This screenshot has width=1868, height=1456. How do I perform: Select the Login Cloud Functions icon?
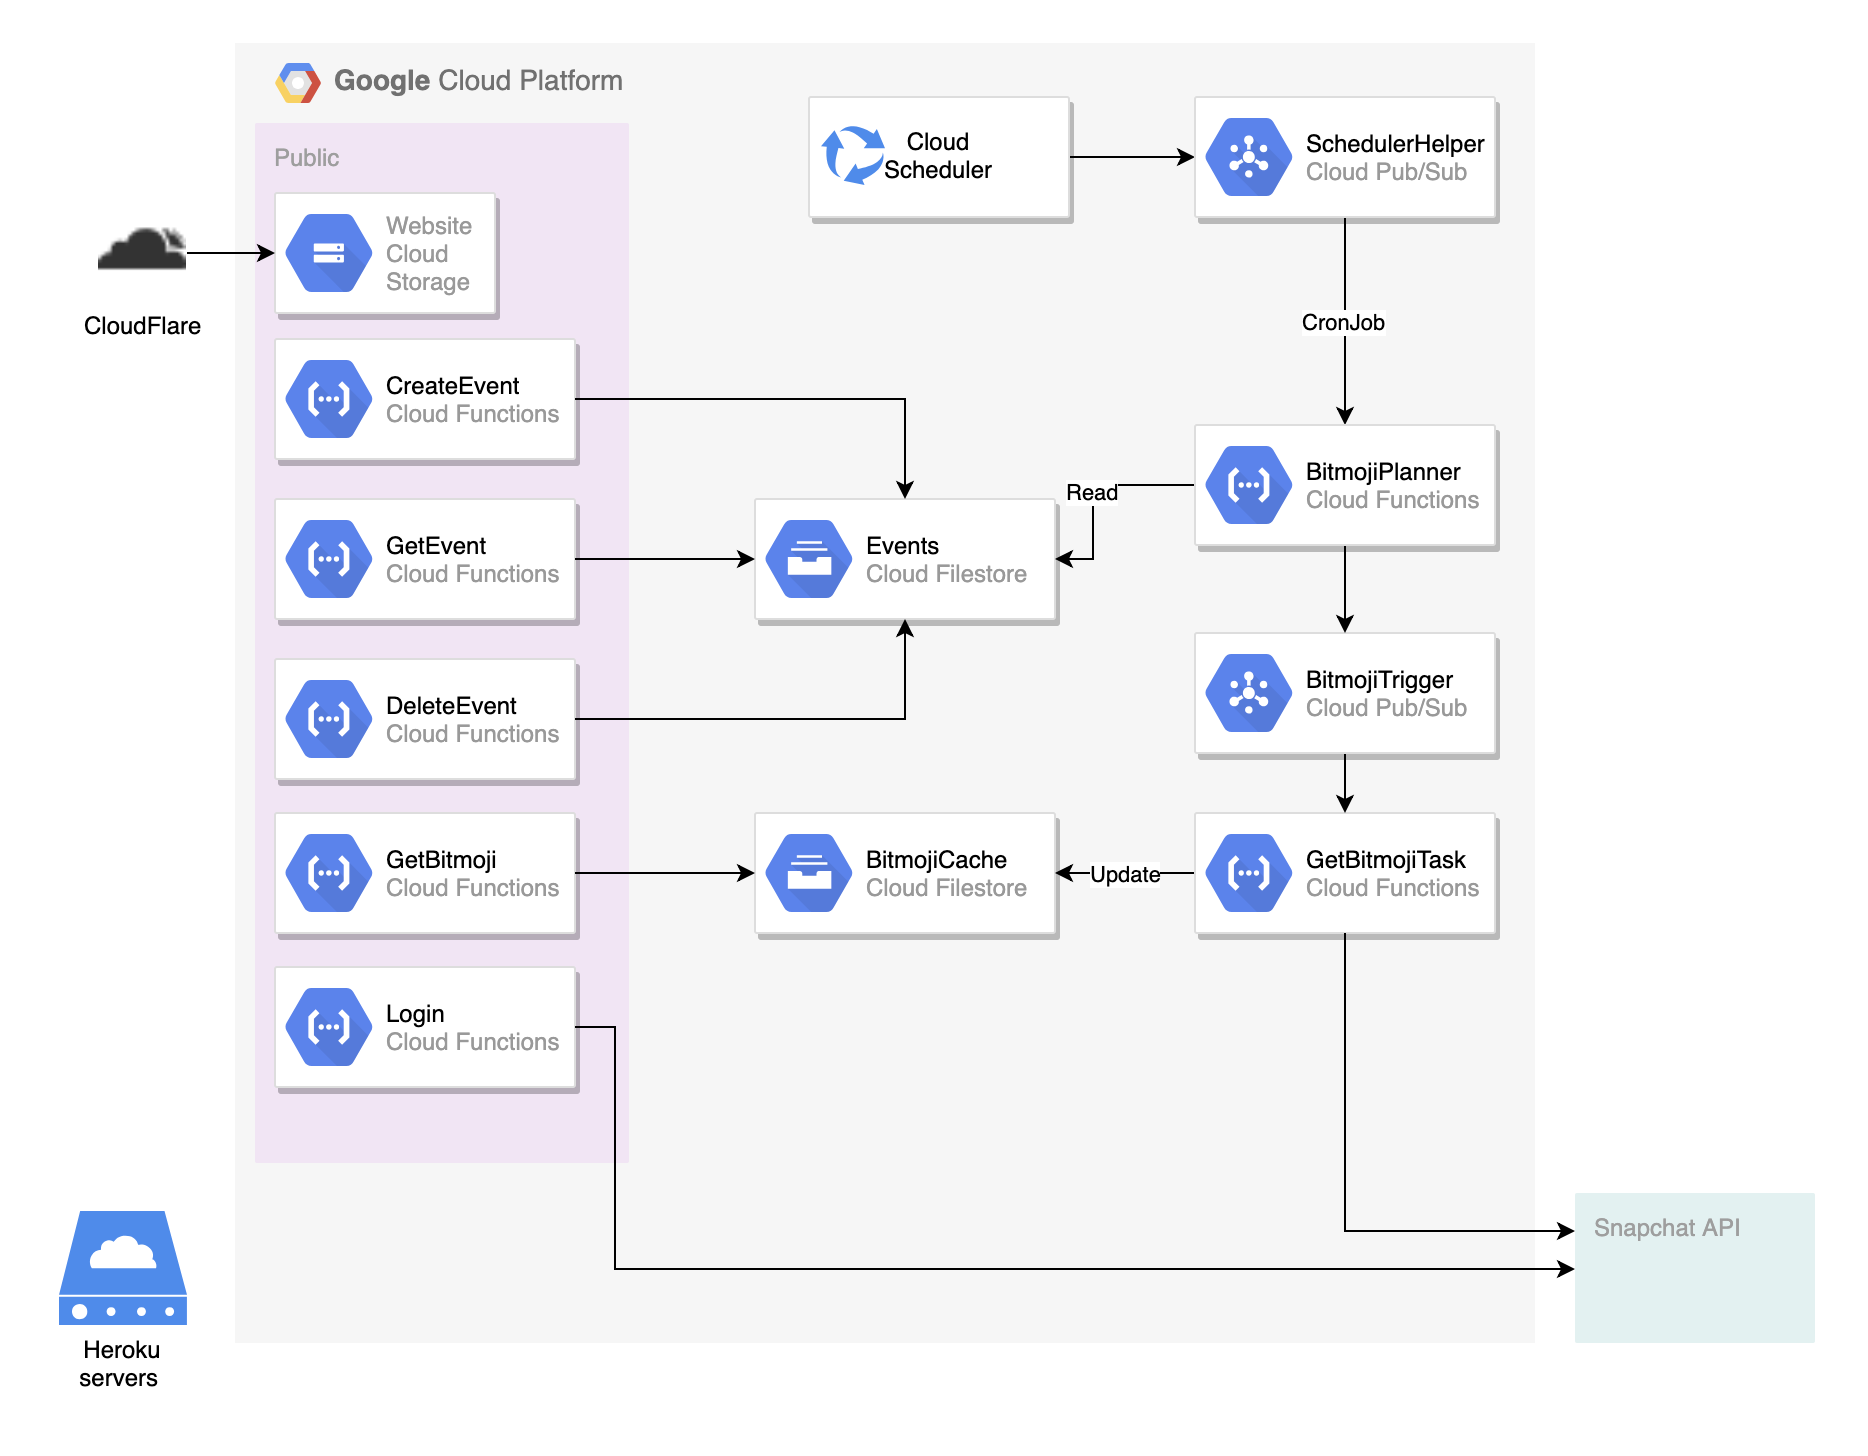(329, 1027)
